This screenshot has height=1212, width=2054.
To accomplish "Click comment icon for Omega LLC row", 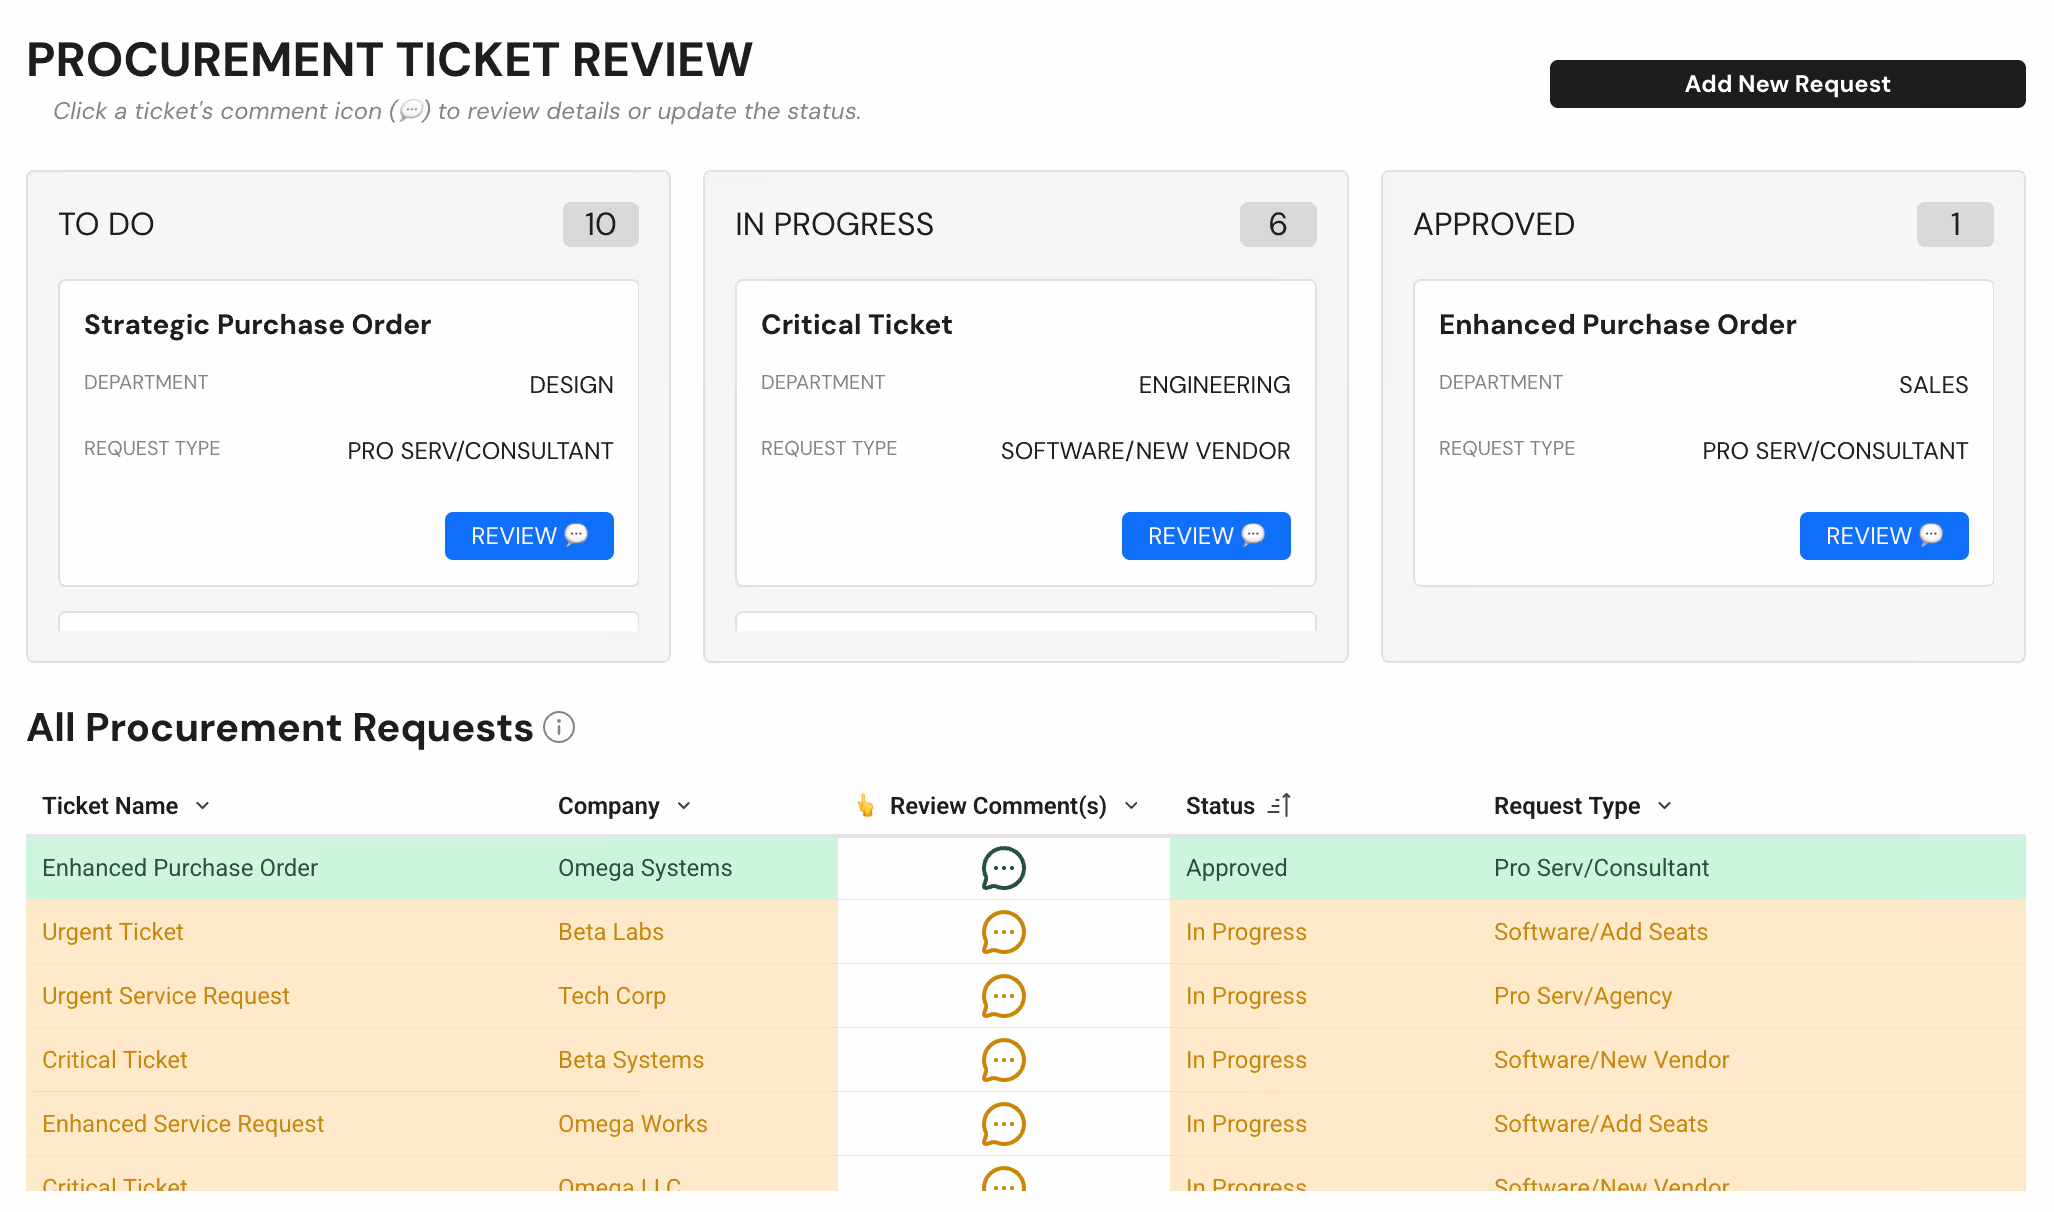I will click(x=1003, y=1182).
